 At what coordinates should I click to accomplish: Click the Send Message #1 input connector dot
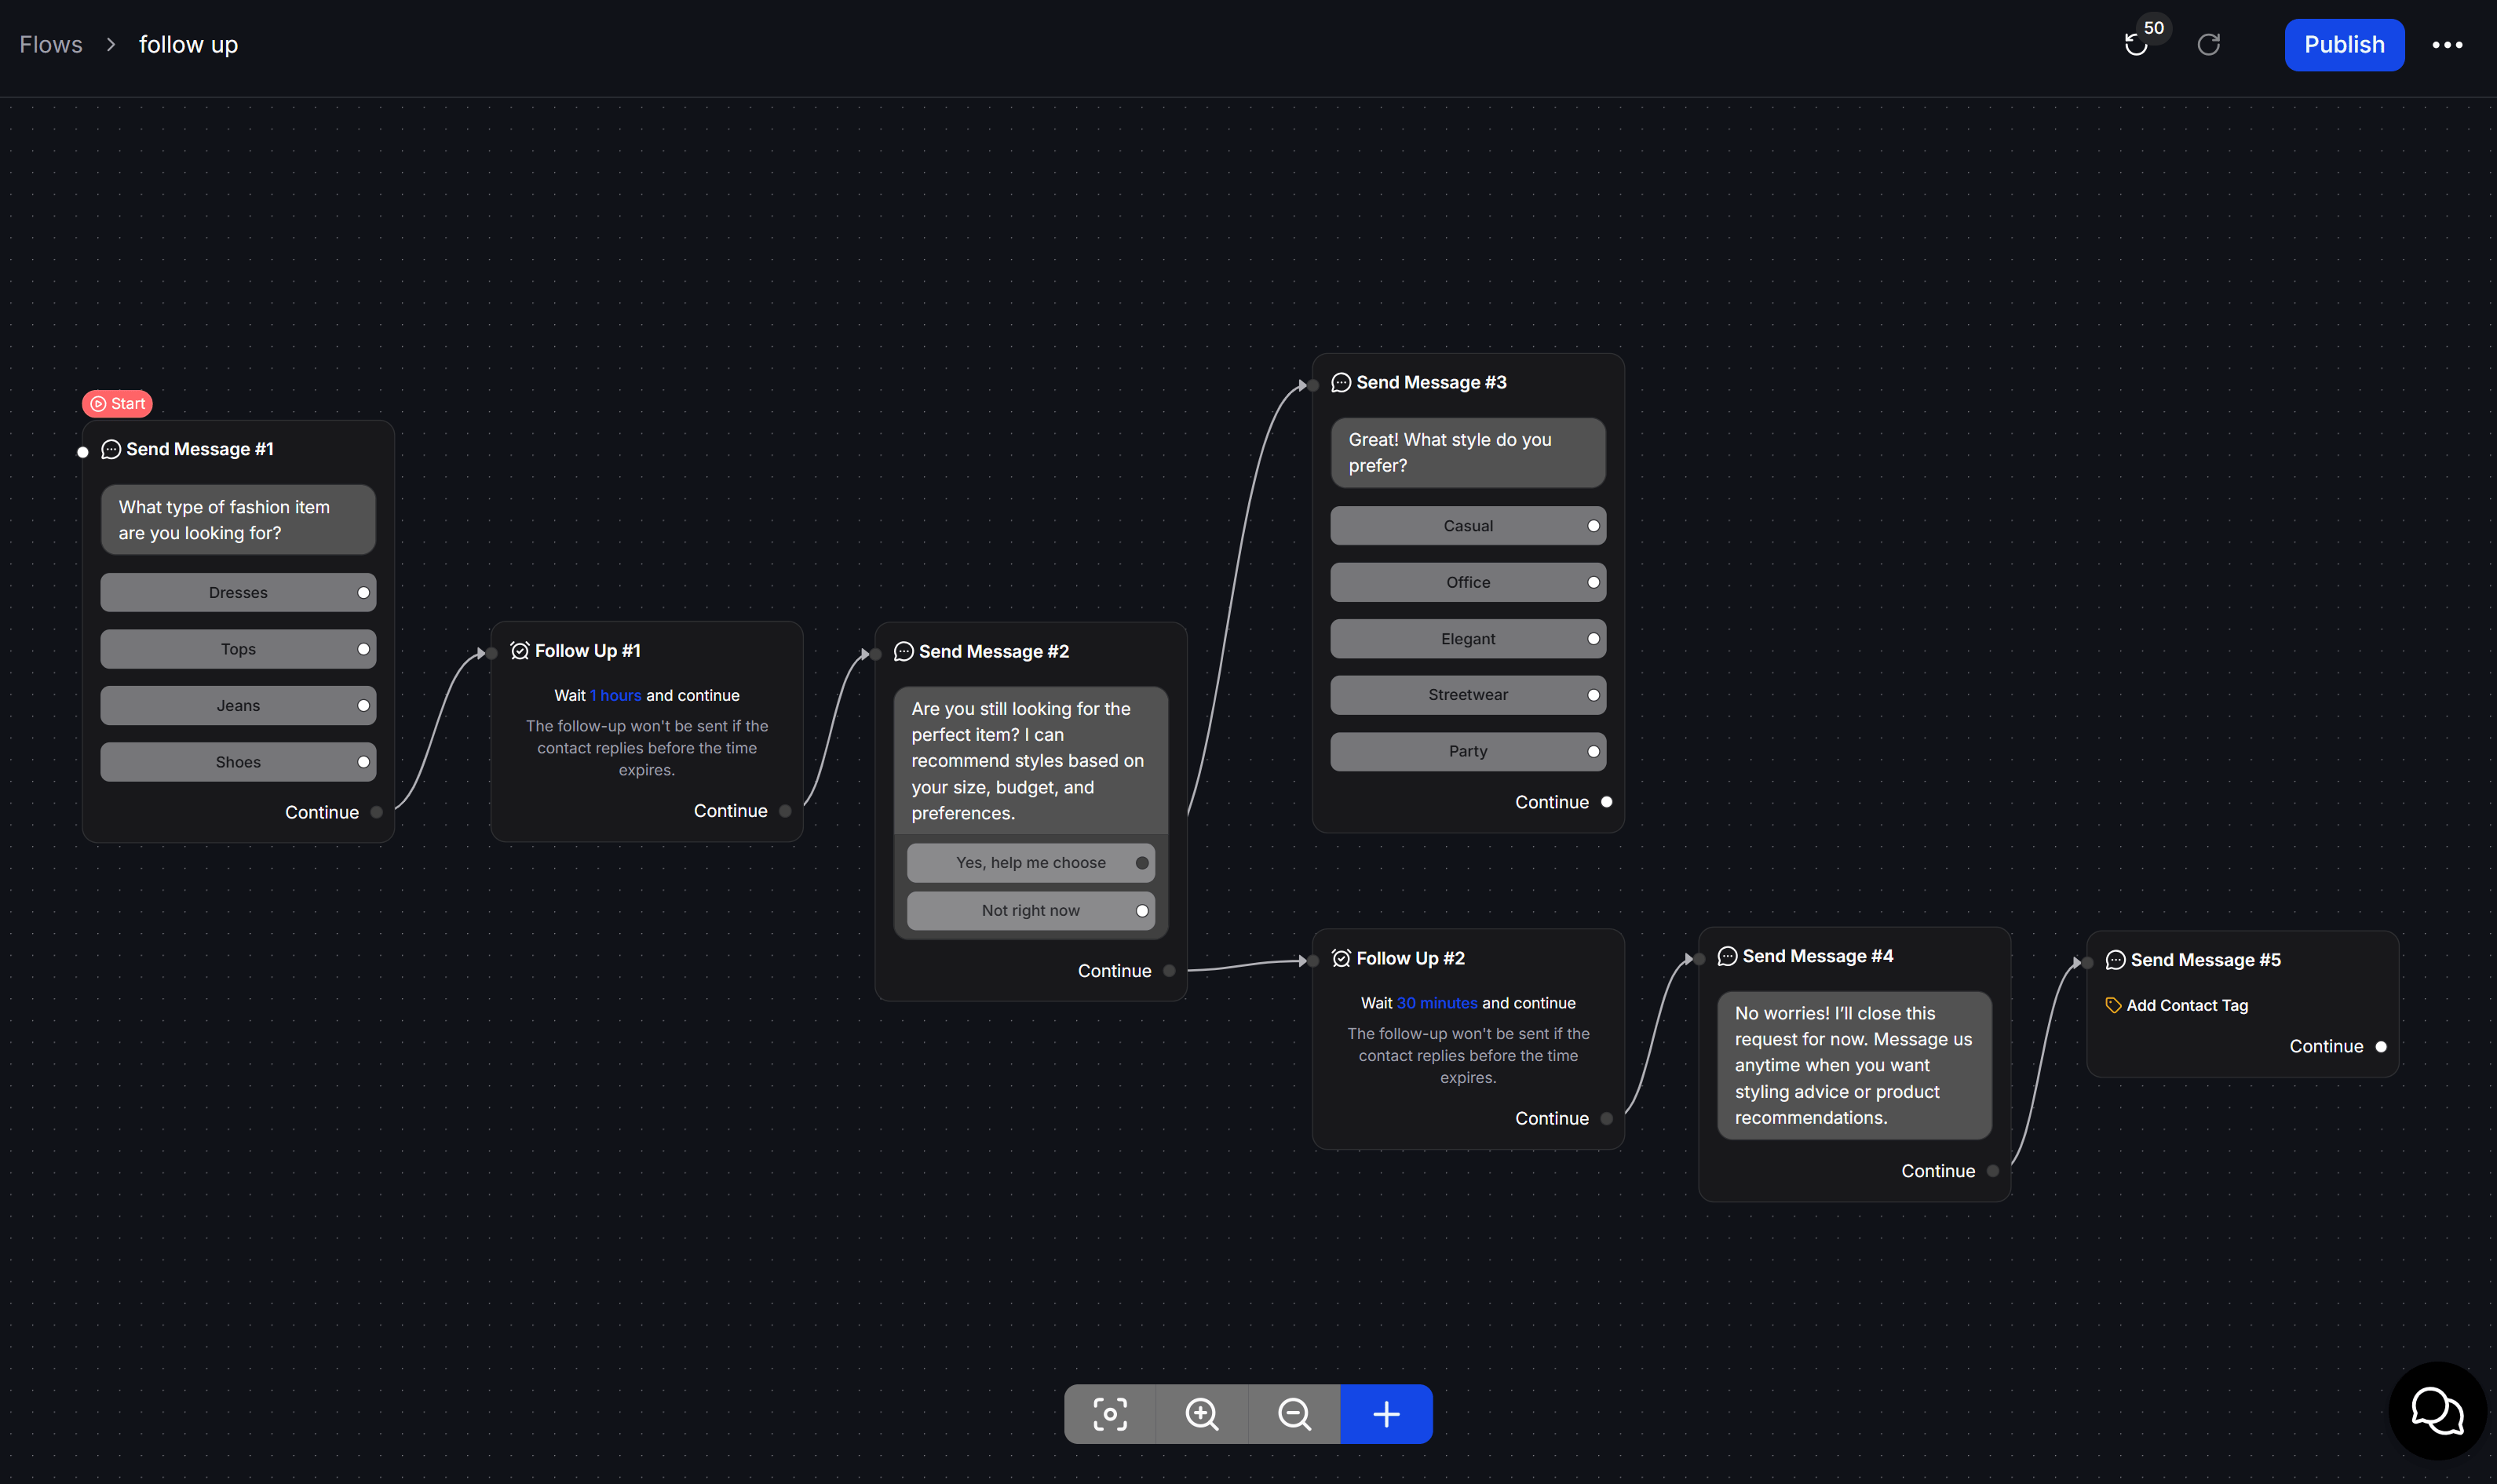pos(83,452)
